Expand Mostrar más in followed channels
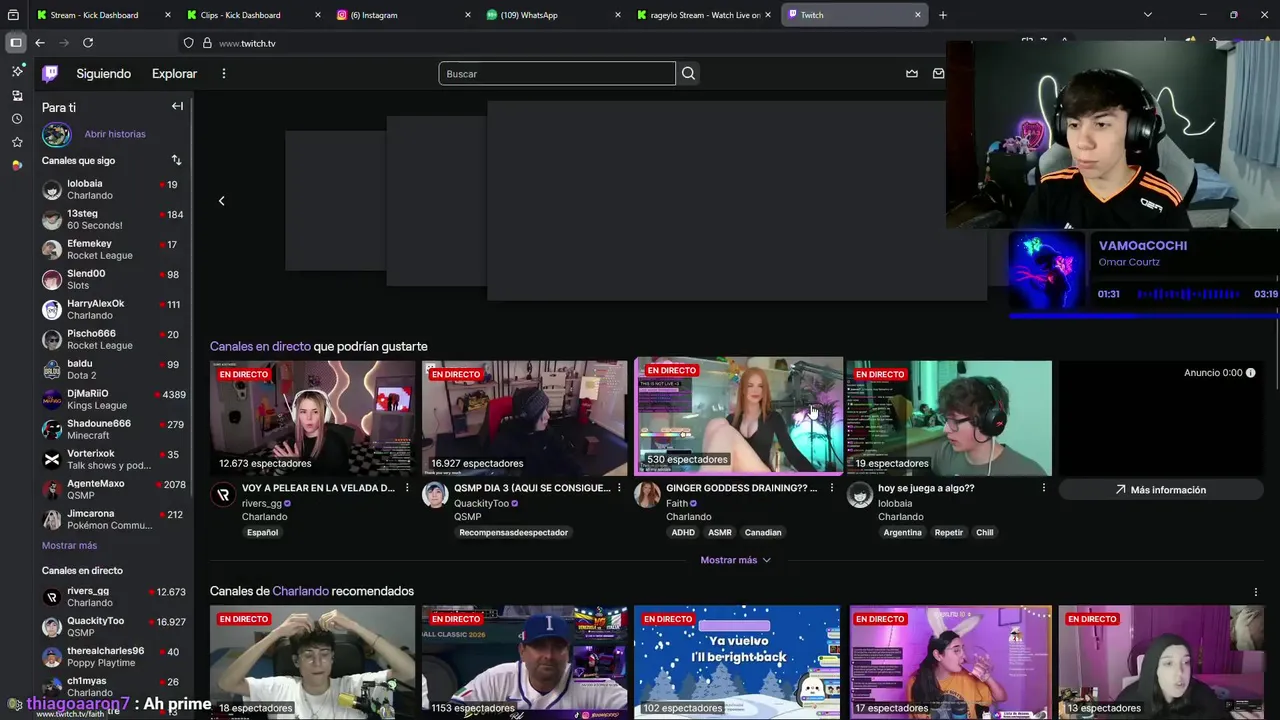Screen dimensions: 1280x720 [69, 546]
